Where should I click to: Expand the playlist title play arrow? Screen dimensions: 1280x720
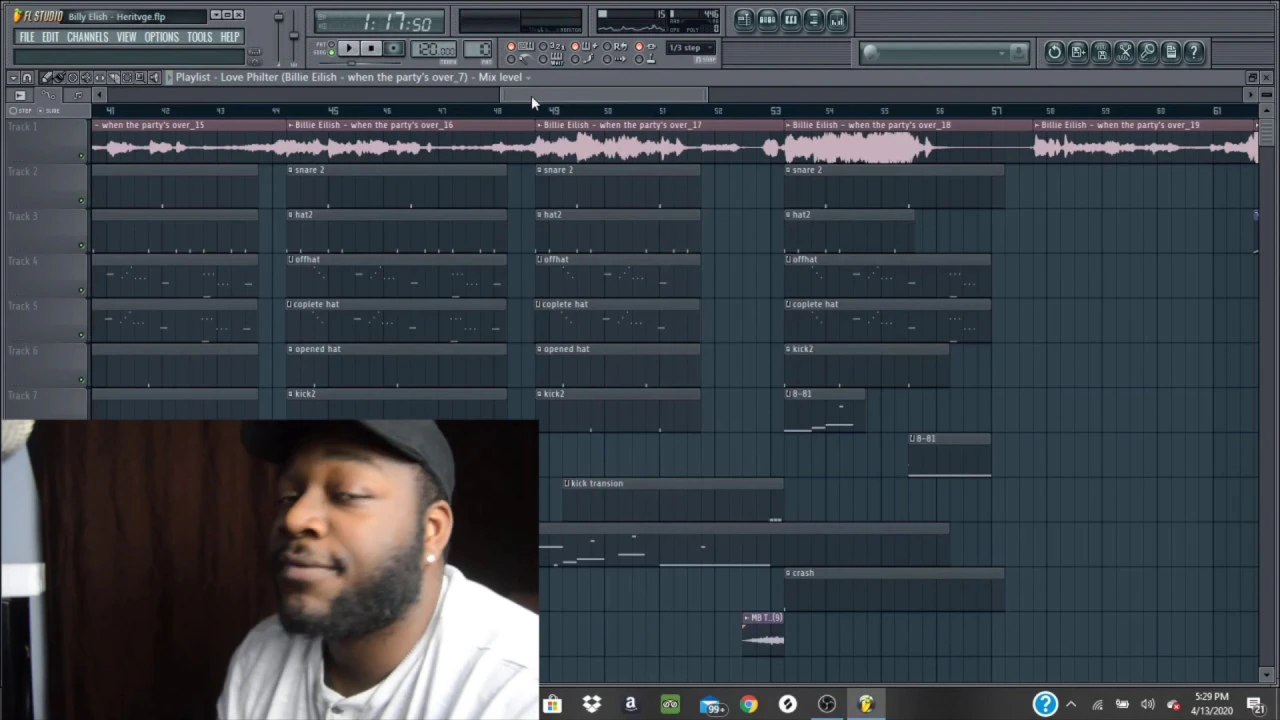coord(169,77)
